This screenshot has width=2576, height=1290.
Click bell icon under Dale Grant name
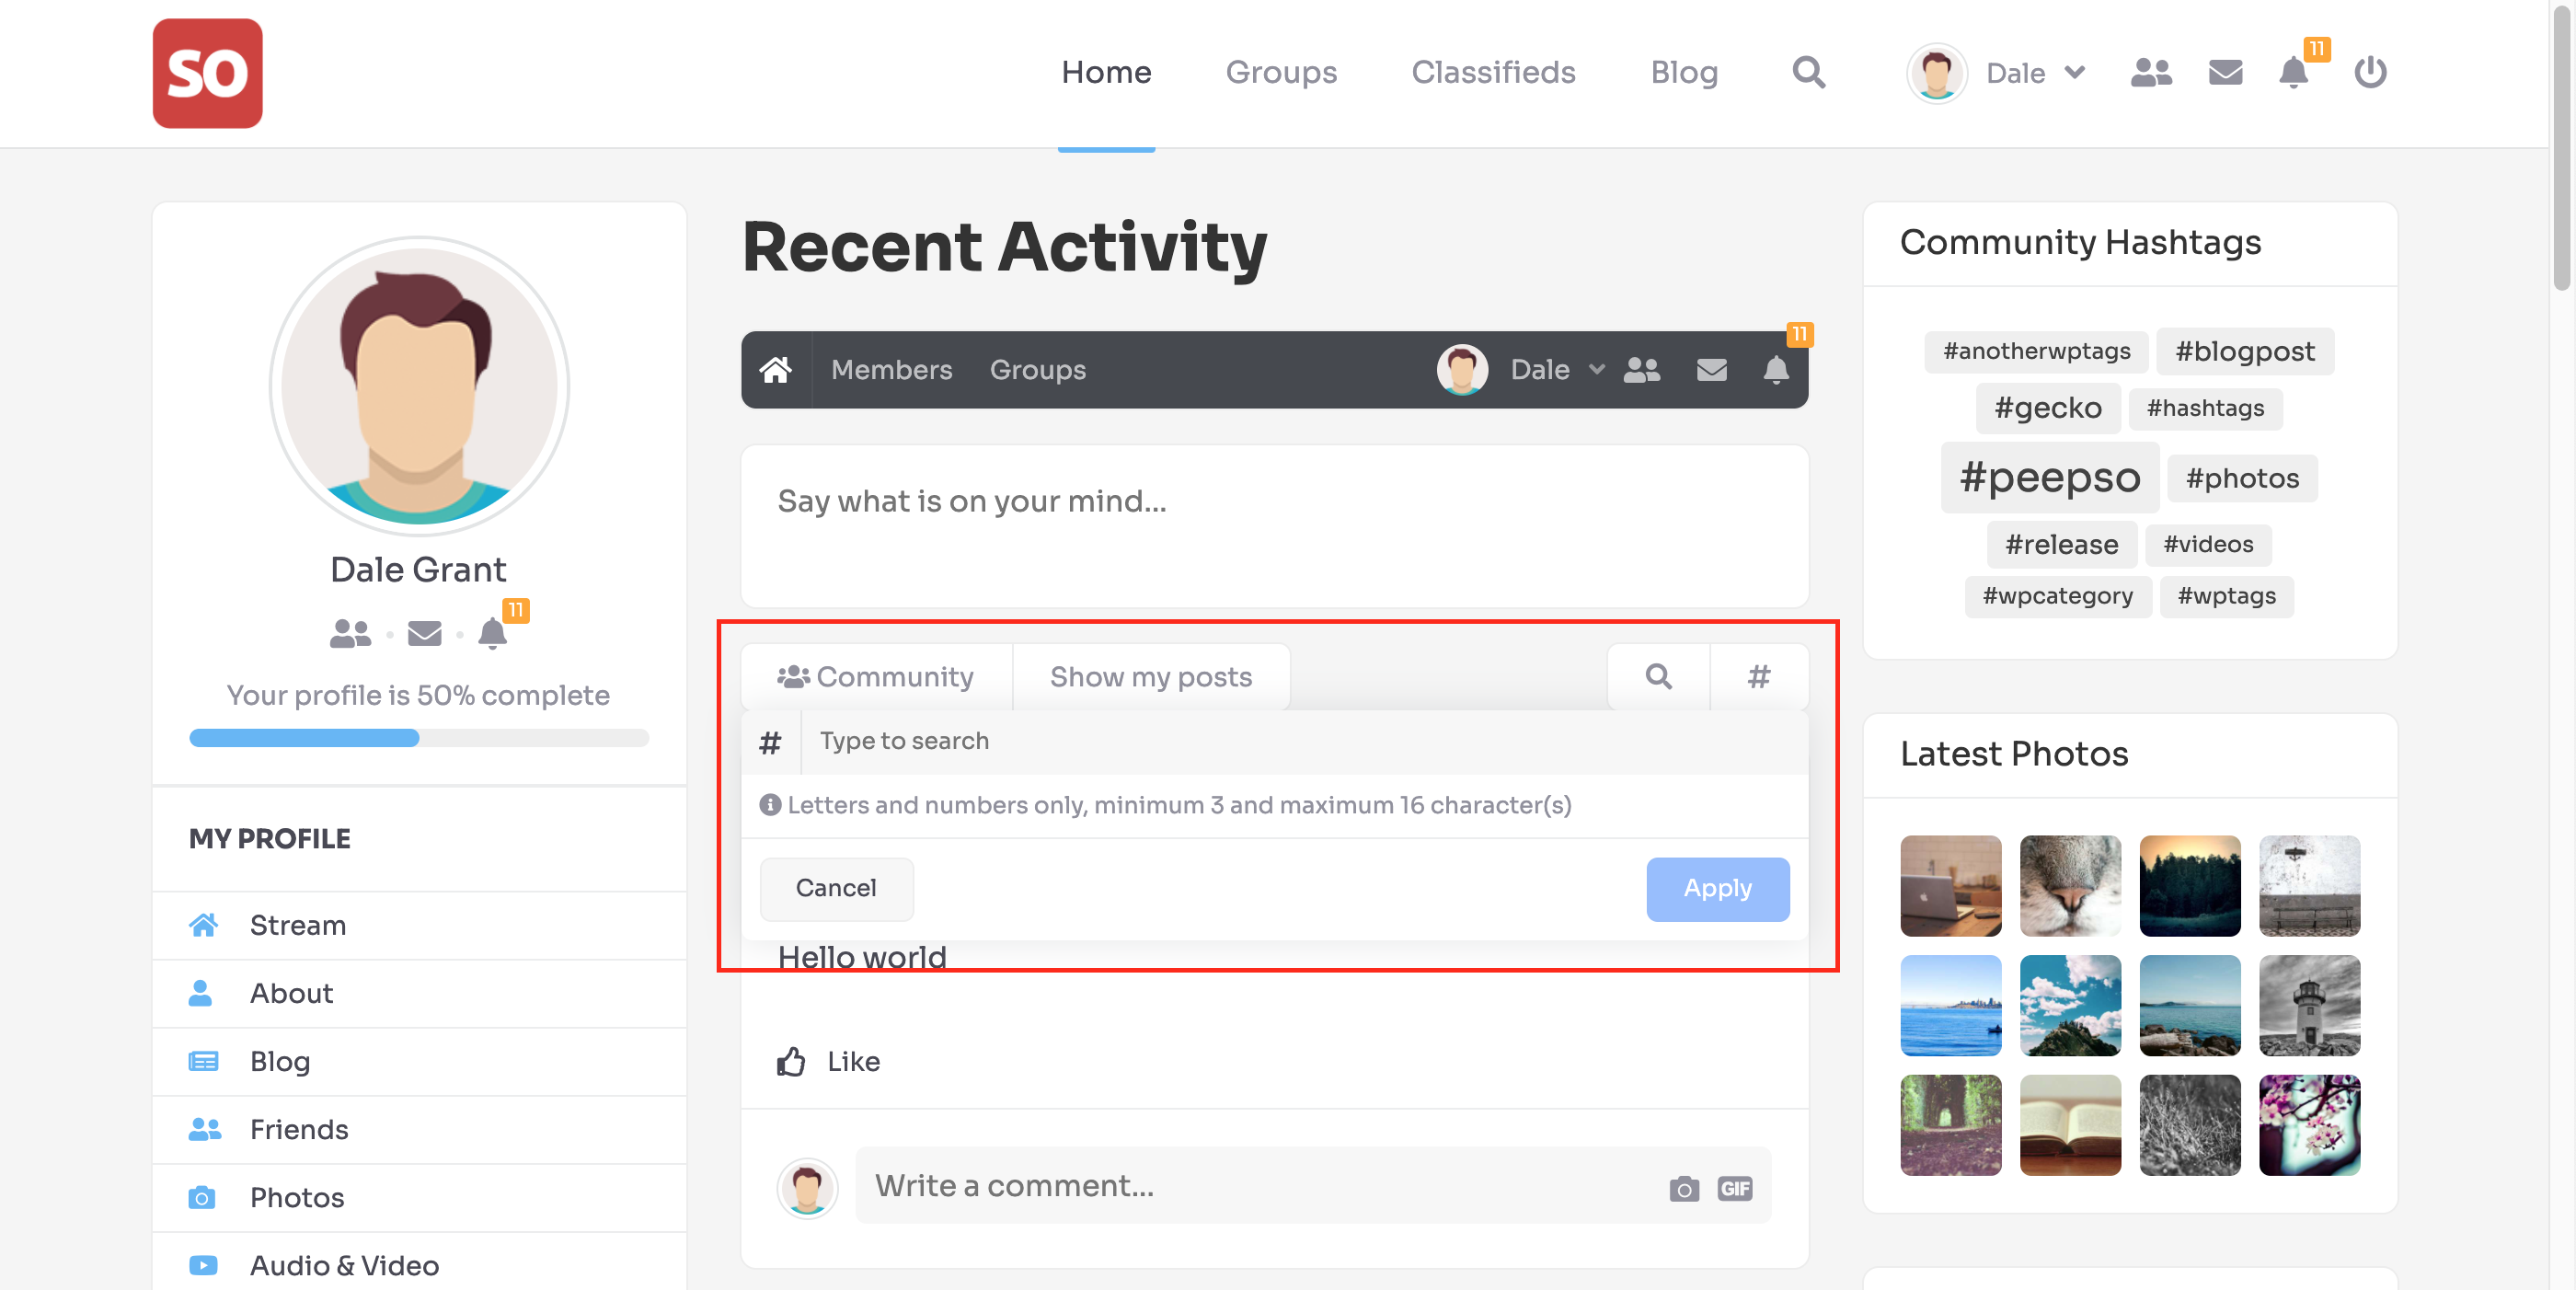tap(492, 633)
